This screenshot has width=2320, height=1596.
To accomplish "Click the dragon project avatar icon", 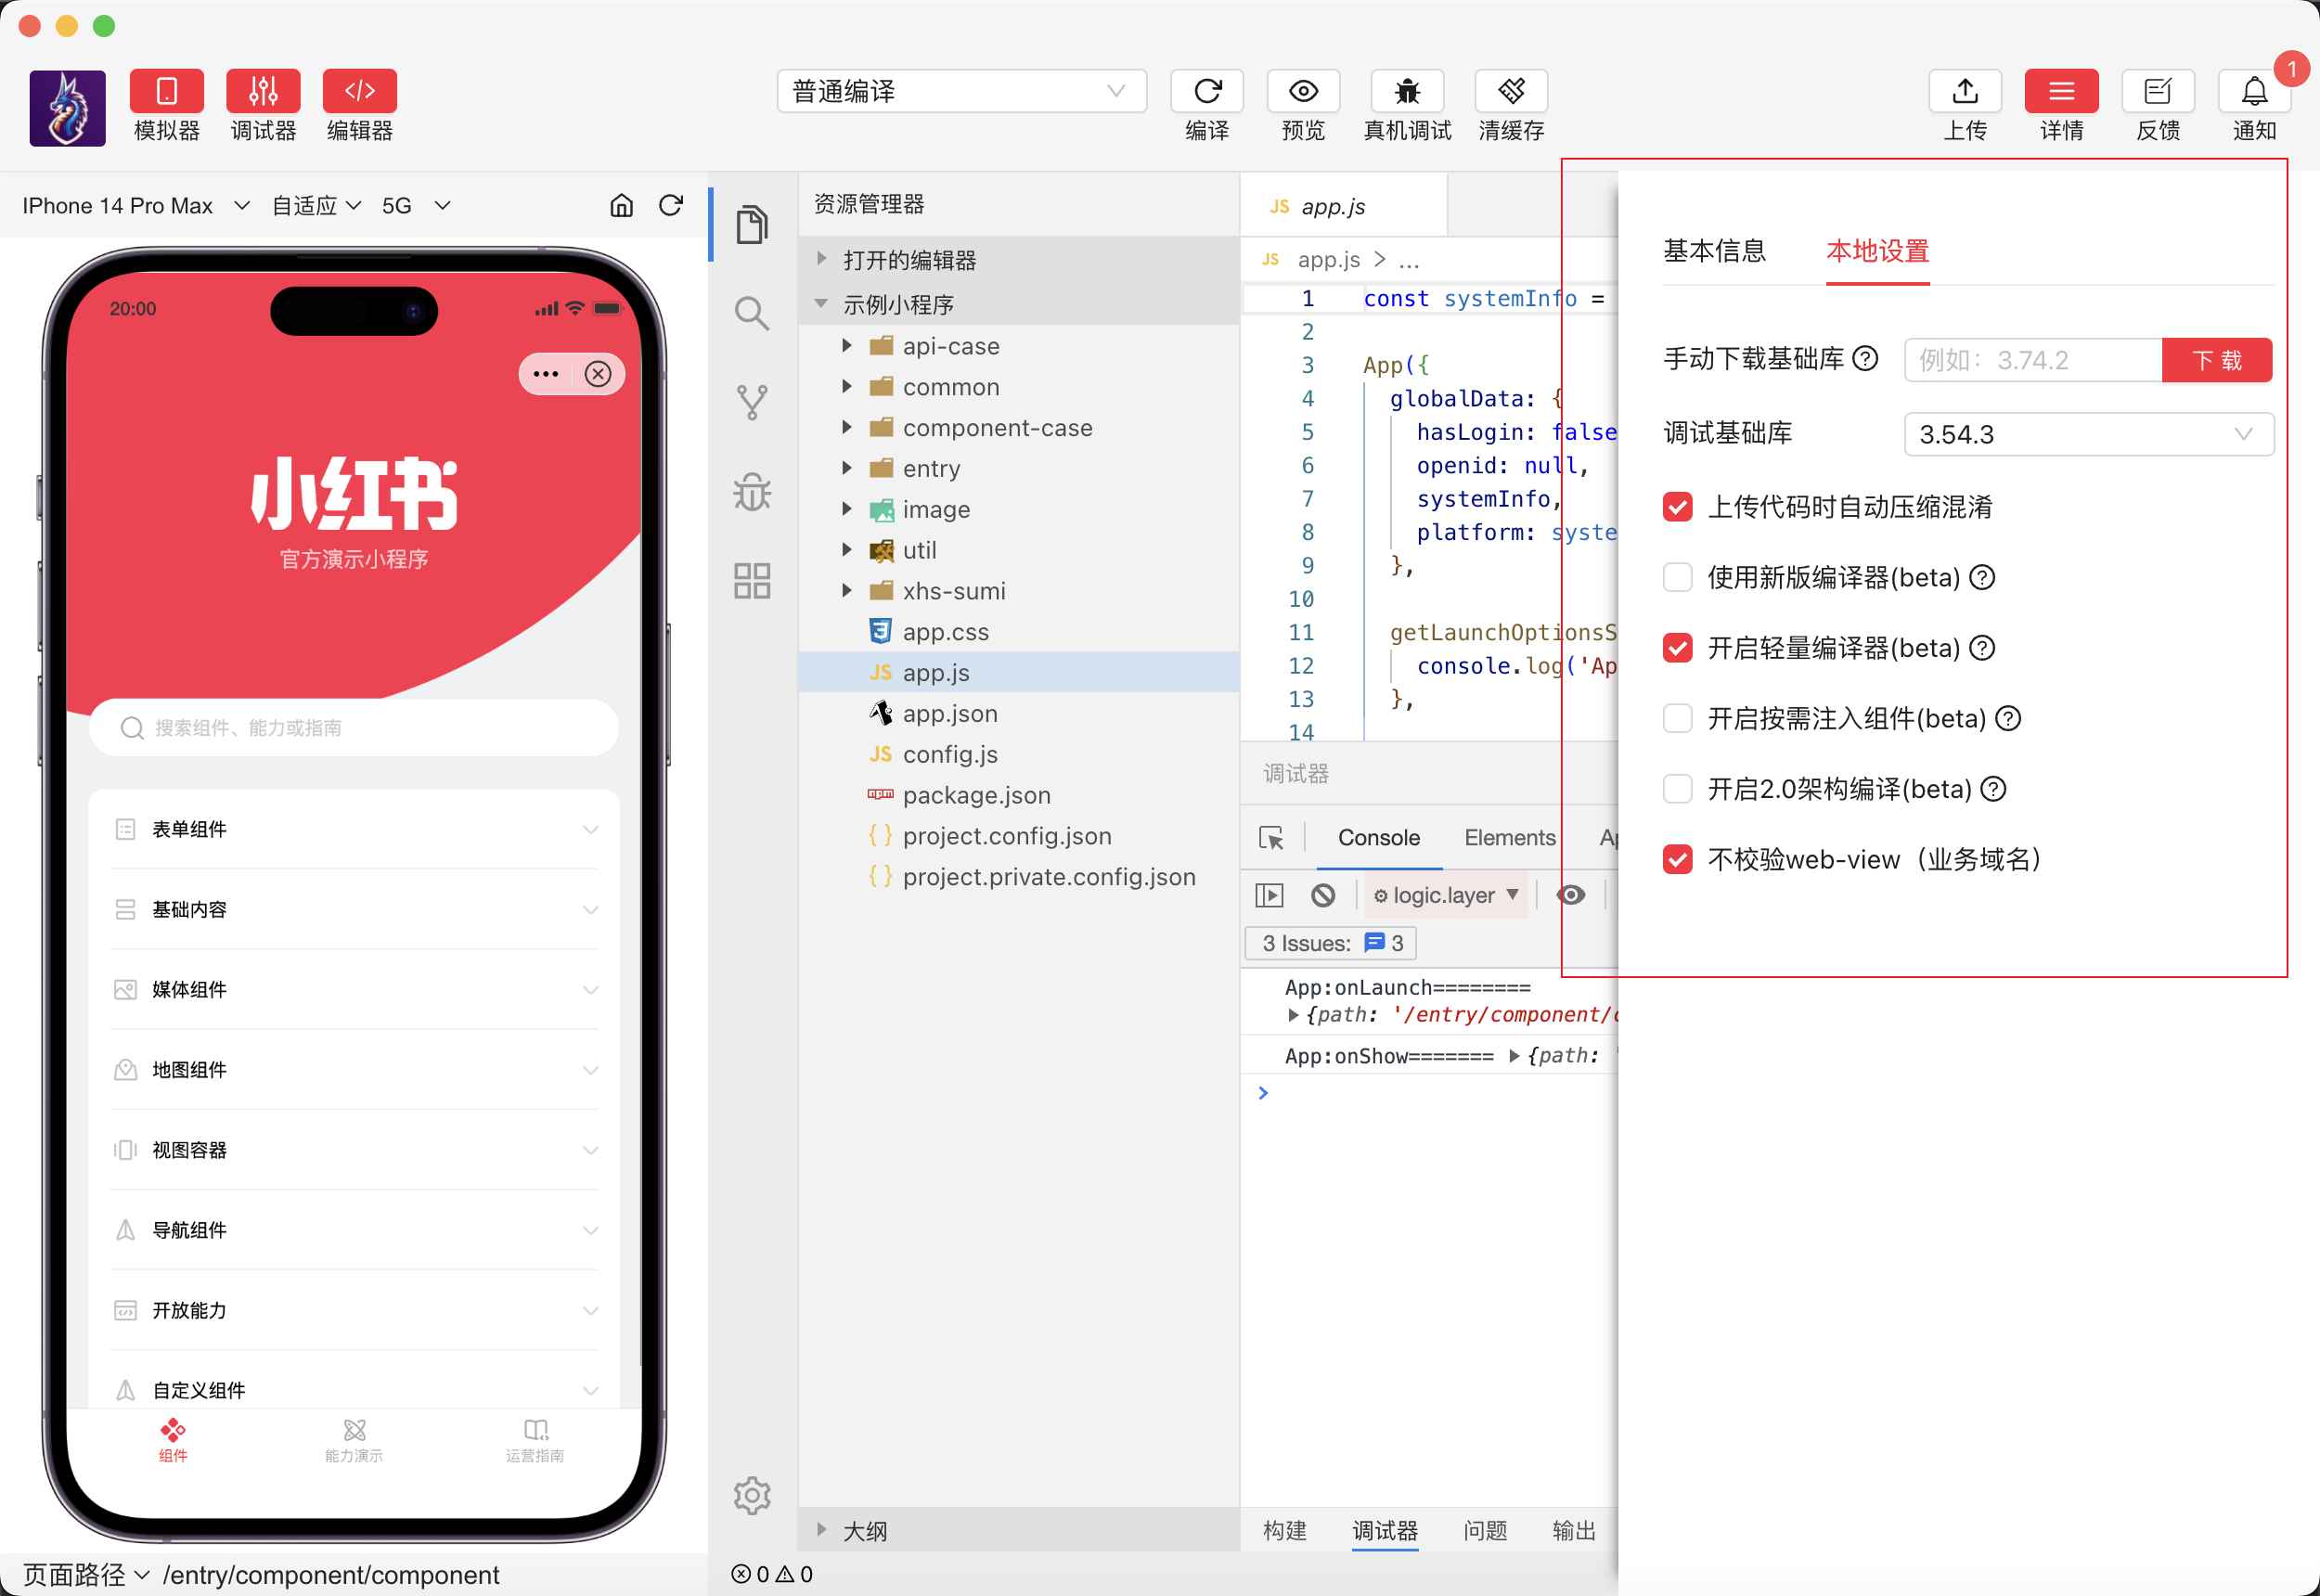I will [x=67, y=108].
